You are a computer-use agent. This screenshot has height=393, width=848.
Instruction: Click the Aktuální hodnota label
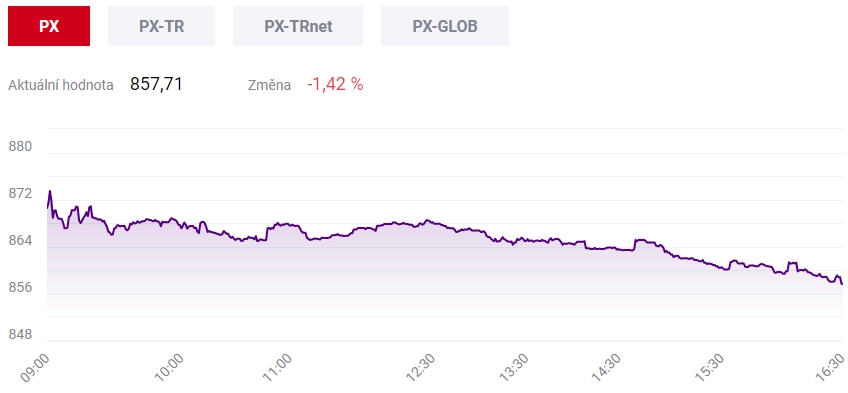(61, 85)
